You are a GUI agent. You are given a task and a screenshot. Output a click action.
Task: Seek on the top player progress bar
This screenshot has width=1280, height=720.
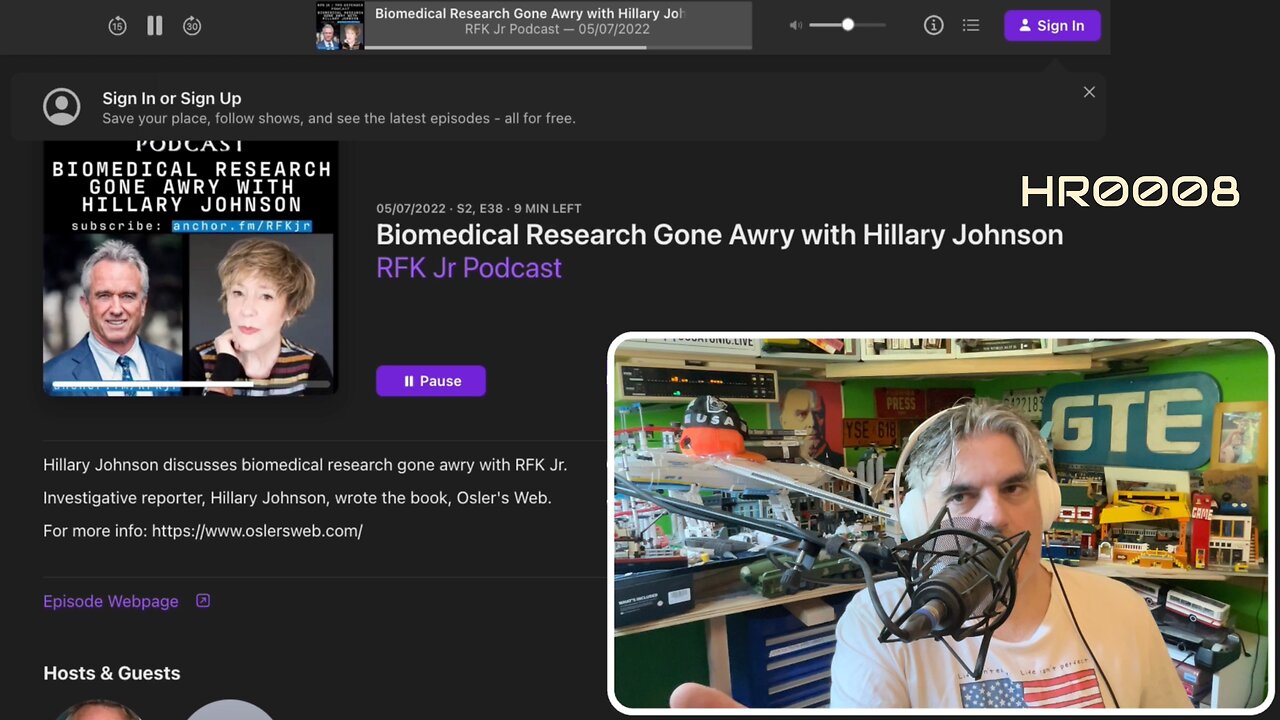point(558,46)
